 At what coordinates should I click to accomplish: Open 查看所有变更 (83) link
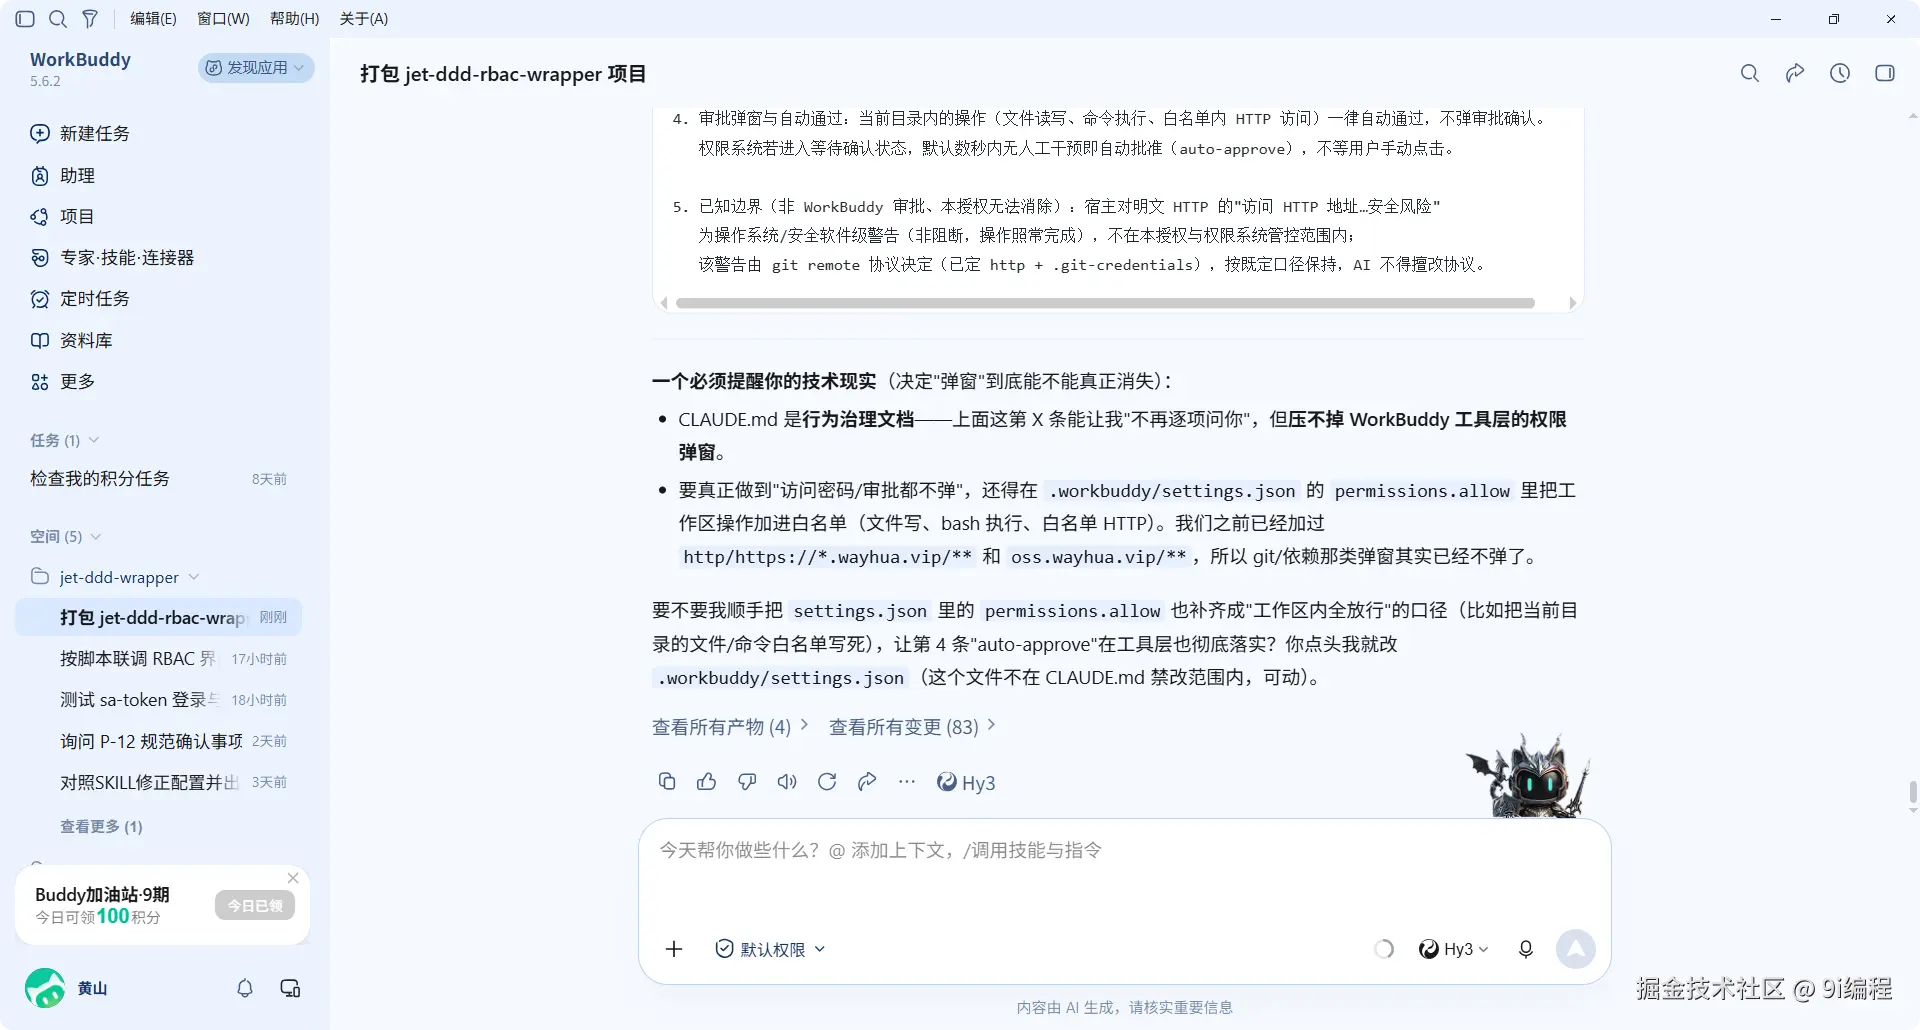[x=912, y=726]
